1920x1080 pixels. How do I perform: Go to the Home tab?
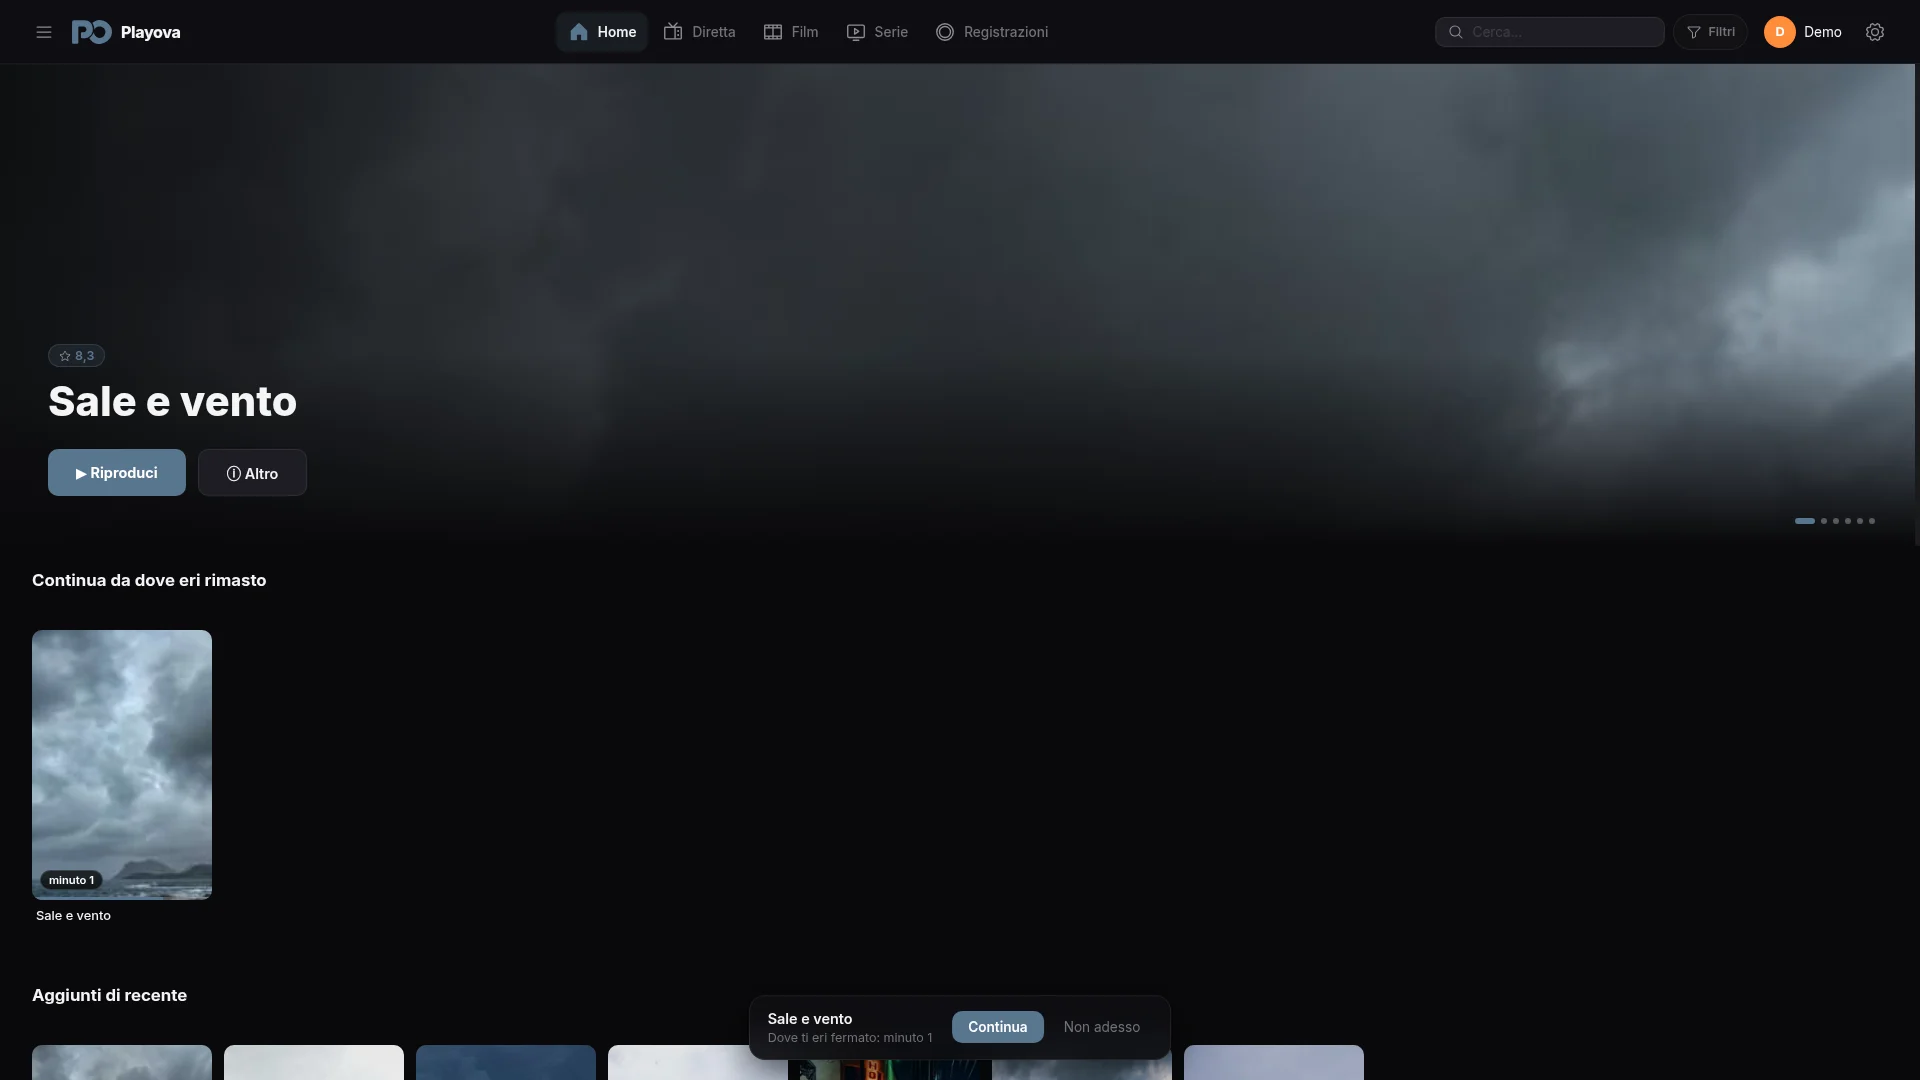(603, 32)
